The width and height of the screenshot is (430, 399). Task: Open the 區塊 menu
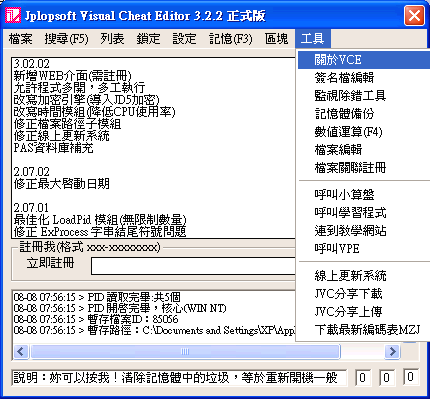point(276,39)
